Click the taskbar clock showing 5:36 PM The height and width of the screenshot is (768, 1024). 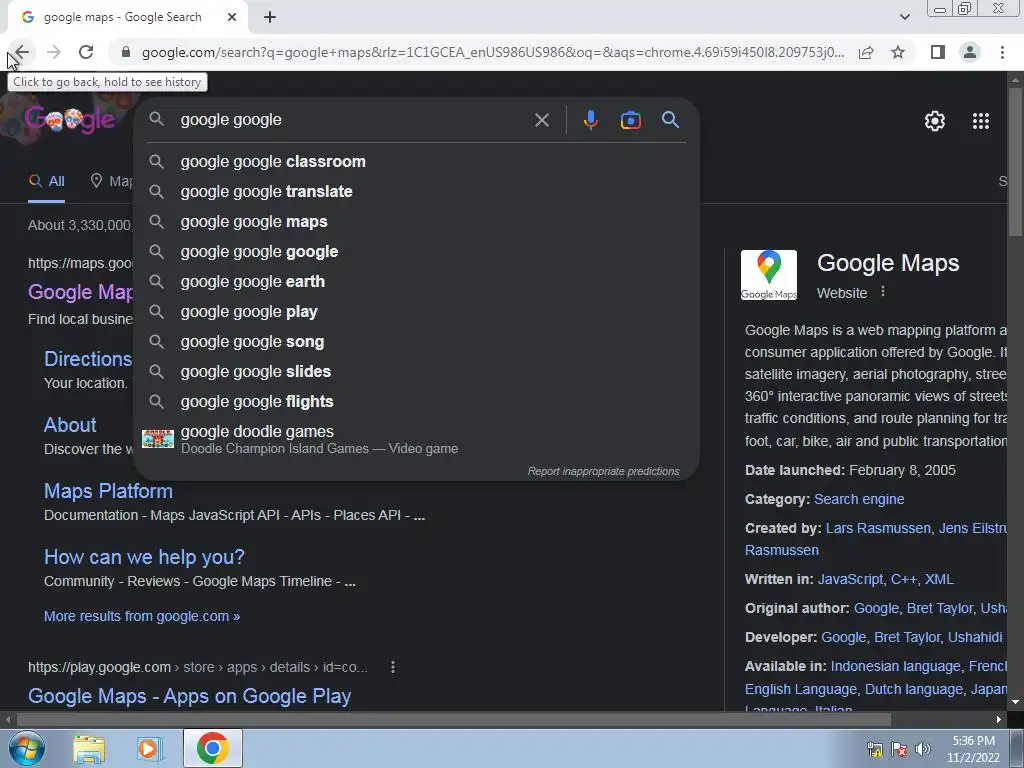tap(973, 749)
